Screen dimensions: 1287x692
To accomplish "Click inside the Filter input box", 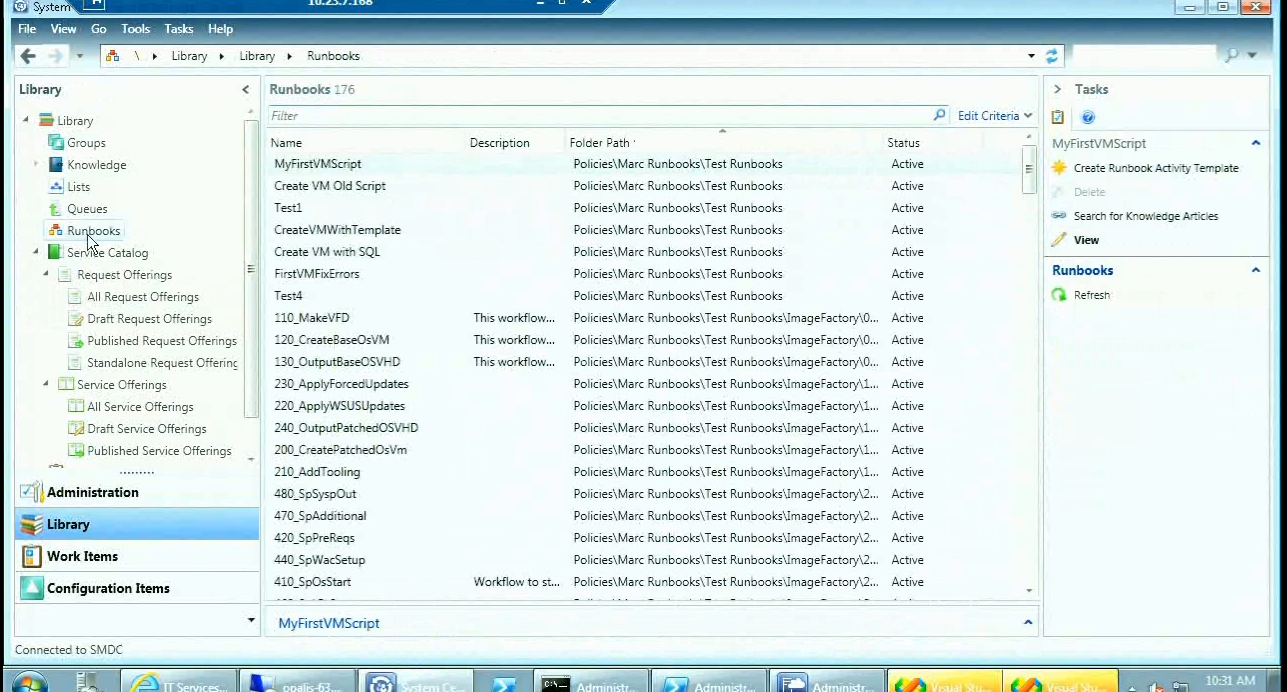I will tap(600, 116).
